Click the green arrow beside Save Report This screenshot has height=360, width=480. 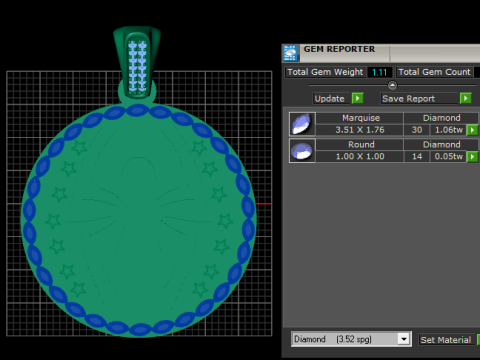click(465, 98)
